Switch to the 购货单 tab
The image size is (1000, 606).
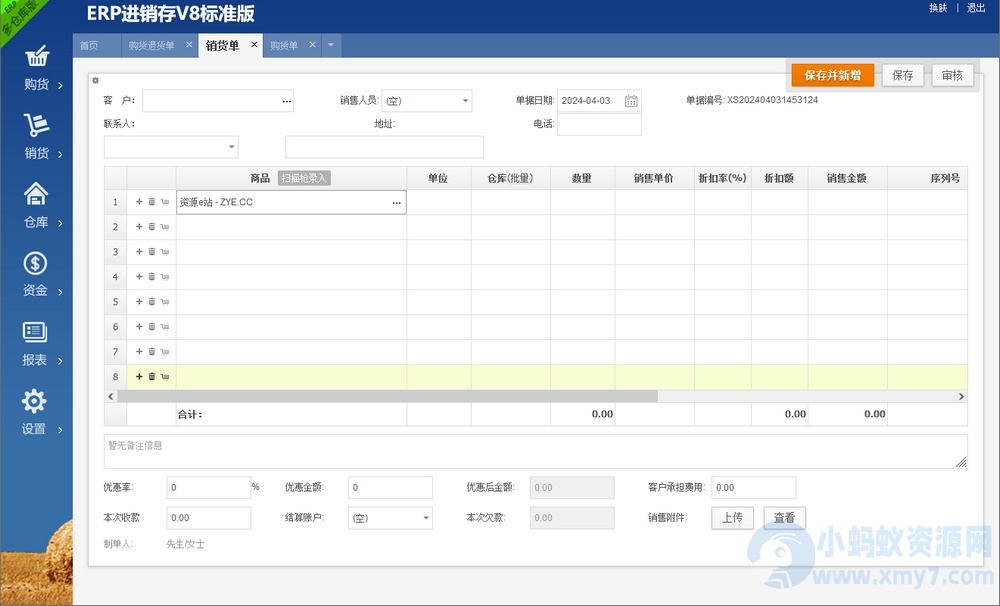(284, 45)
